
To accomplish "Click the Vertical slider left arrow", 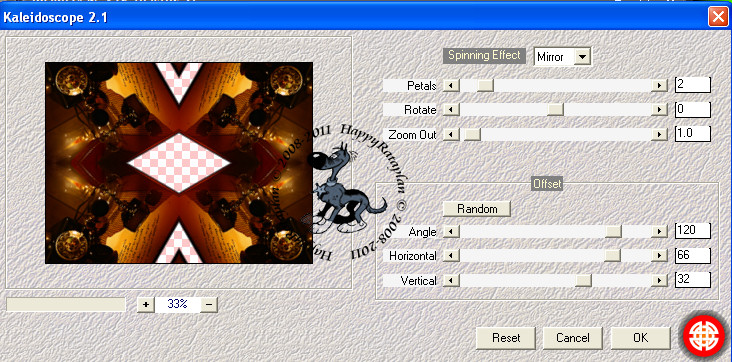I will pyautogui.click(x=451, y=280).
